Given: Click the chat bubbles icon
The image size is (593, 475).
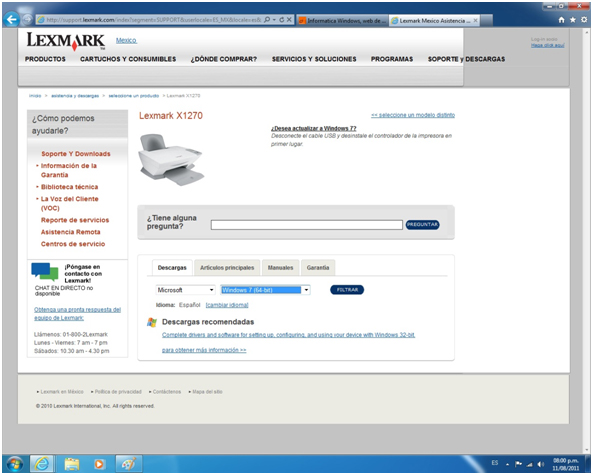Looking at the screenshot, I should pos(45,271).
